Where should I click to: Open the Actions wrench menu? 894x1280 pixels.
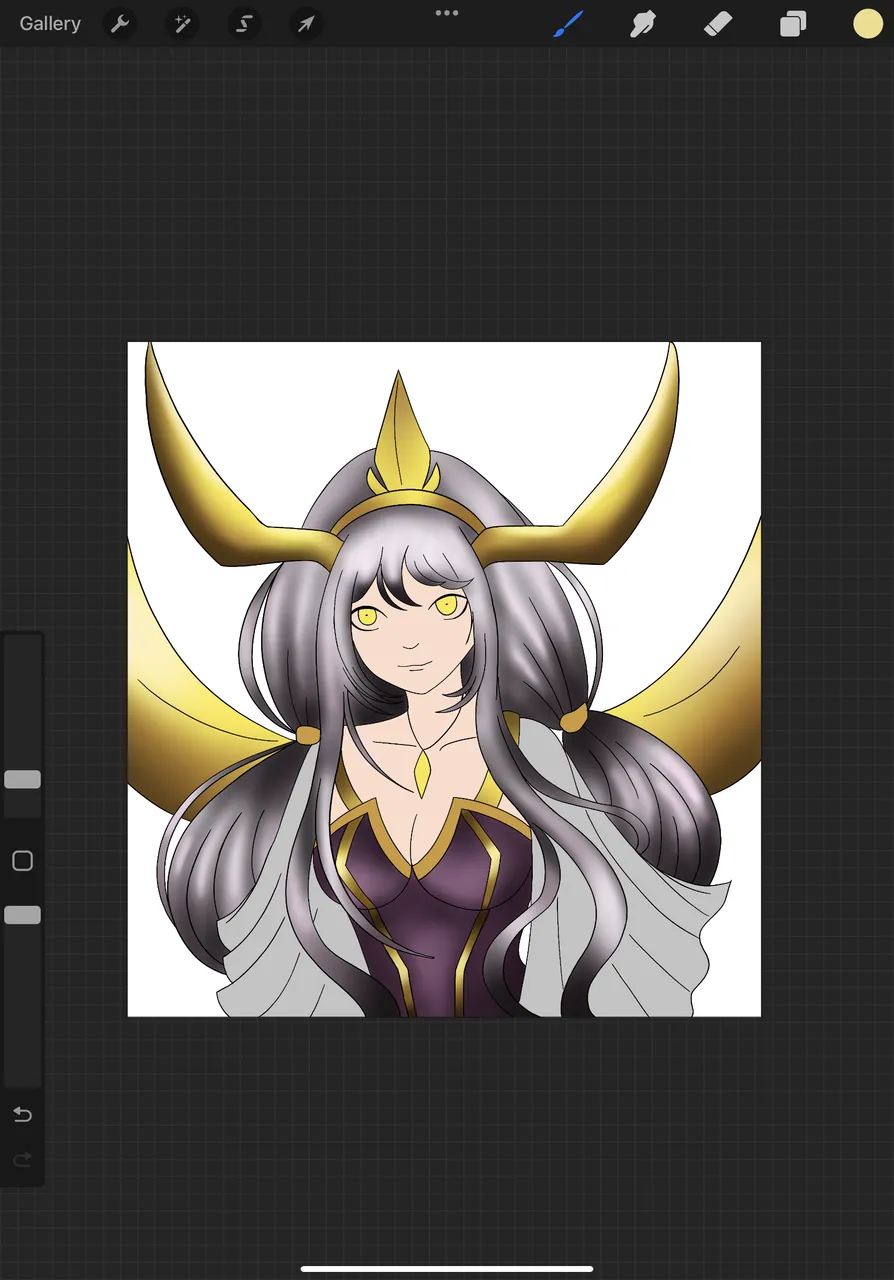(120, 24)
